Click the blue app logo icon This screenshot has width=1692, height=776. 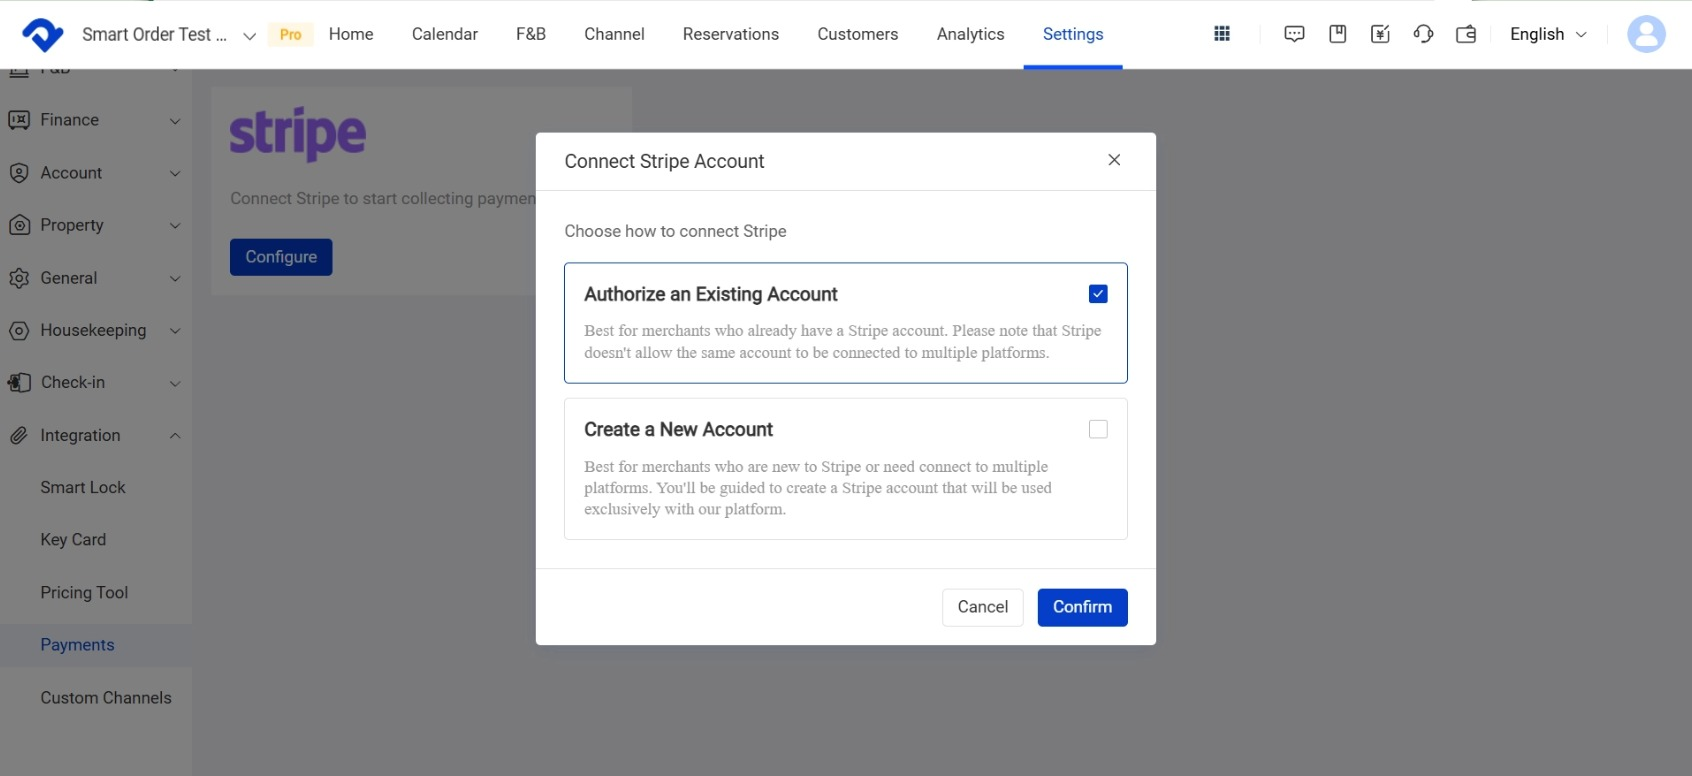[x=43, y=34]
